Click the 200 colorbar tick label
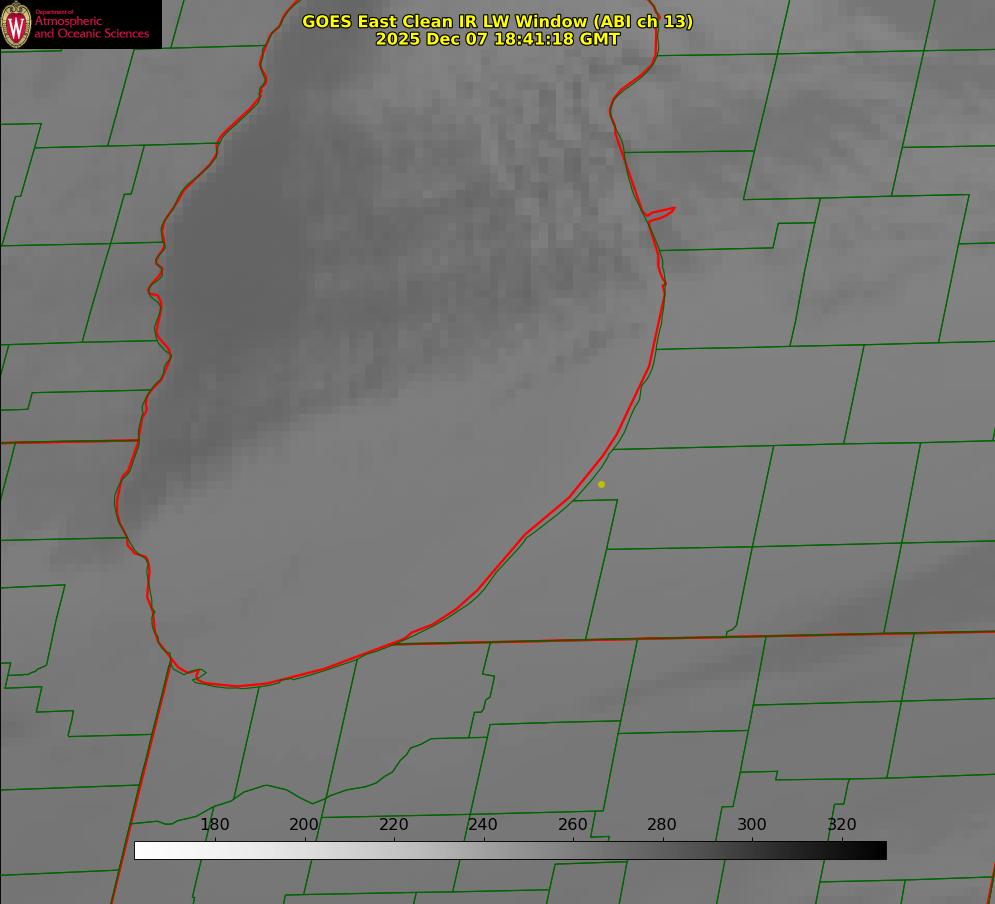This screenshot has height=904, width=995. 304,825
